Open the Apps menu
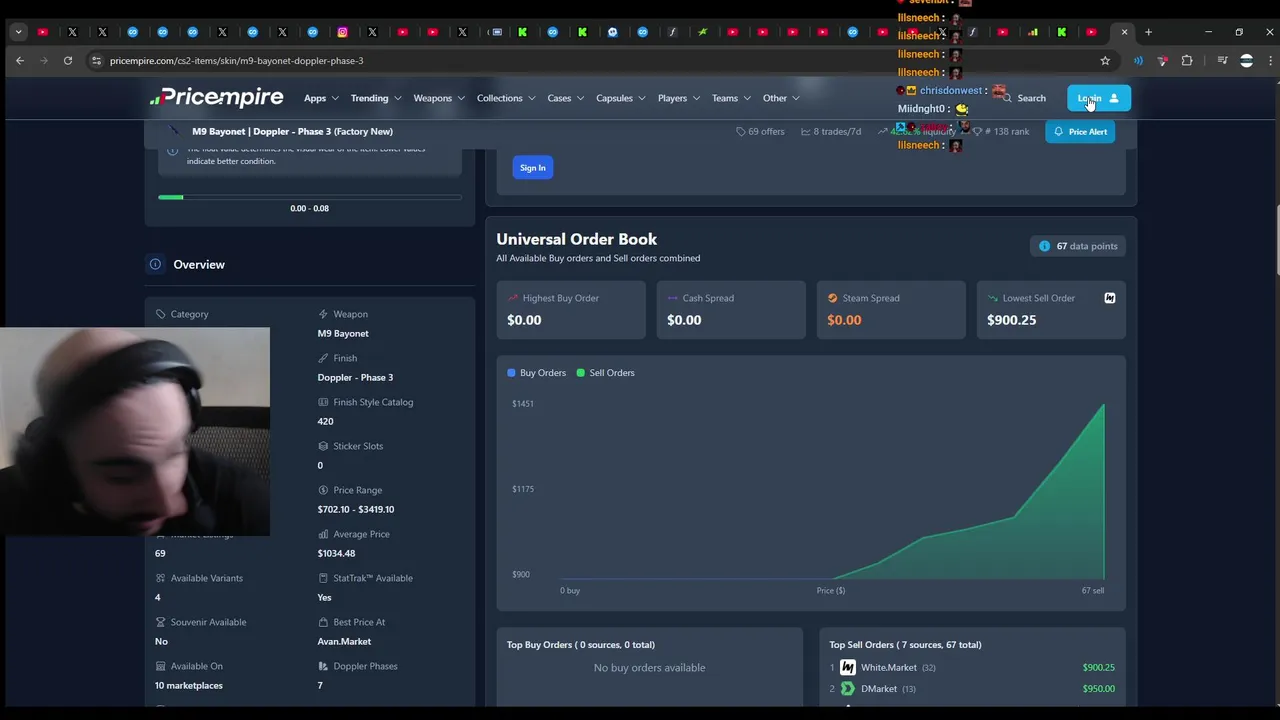 (321, 98)
